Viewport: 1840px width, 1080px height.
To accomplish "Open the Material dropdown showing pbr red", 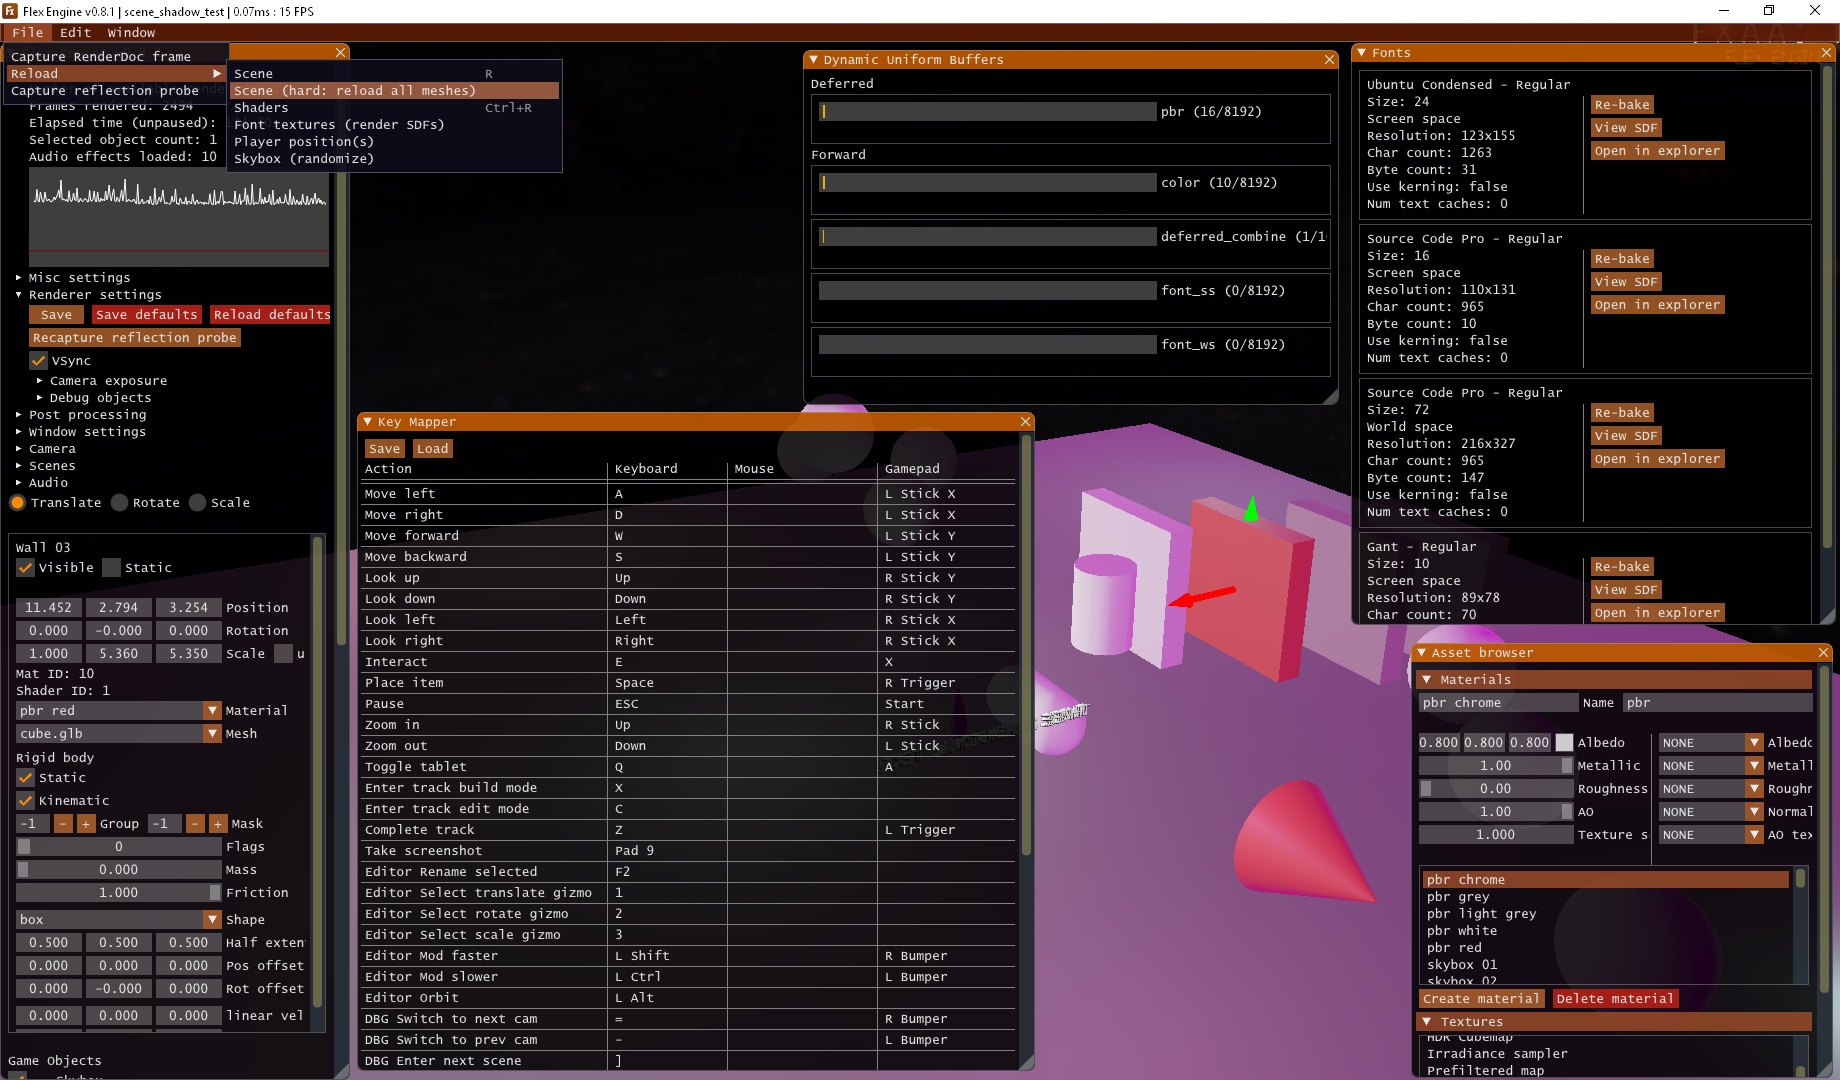I will pyautogui.click(x=212, y=711).
